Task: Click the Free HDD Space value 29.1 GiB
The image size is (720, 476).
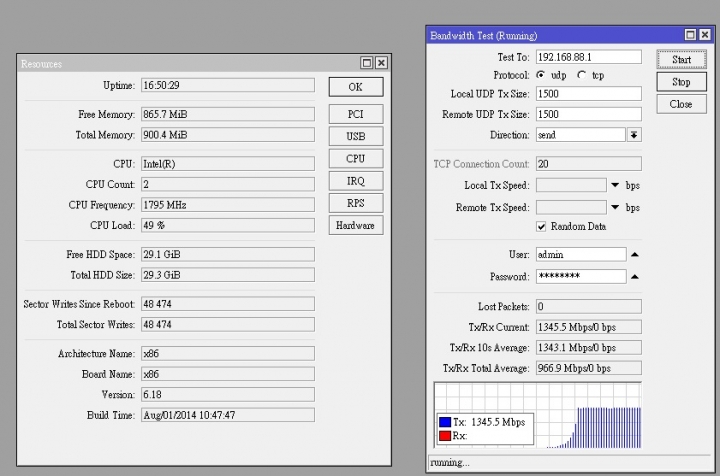Action: coord(228,254)
